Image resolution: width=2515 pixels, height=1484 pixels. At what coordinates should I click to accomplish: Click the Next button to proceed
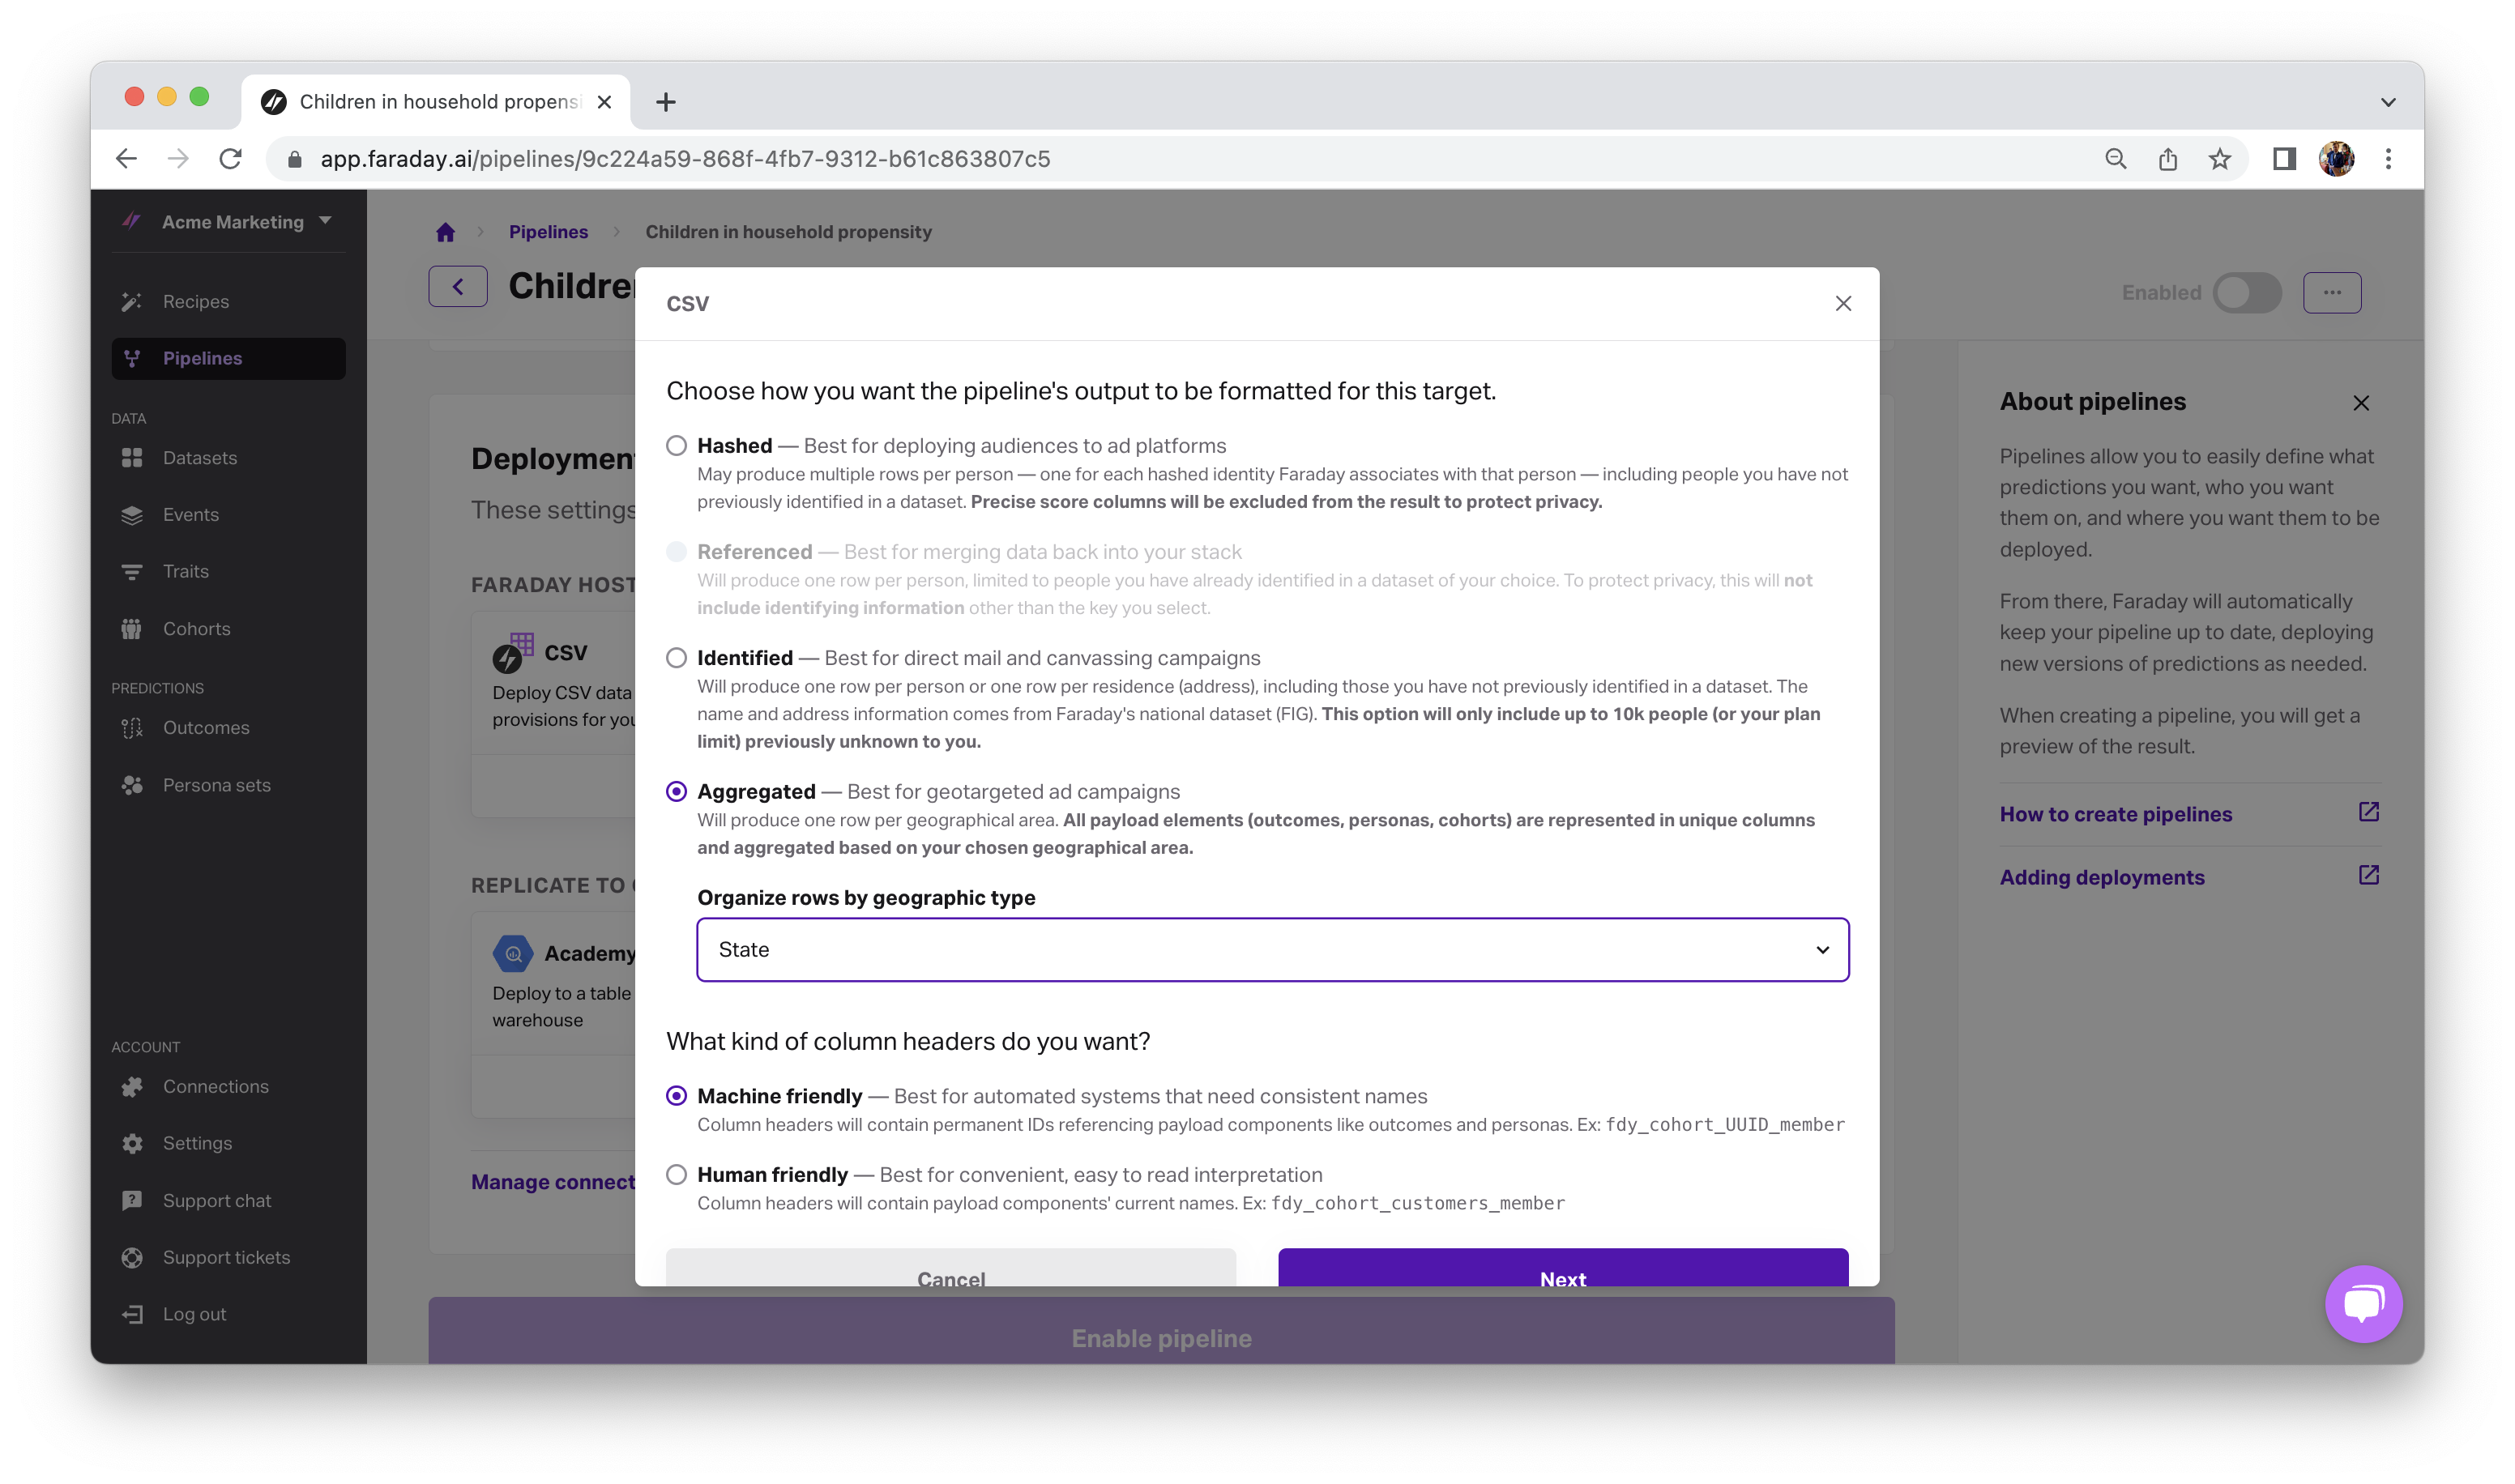[x=1563, y=1277]
